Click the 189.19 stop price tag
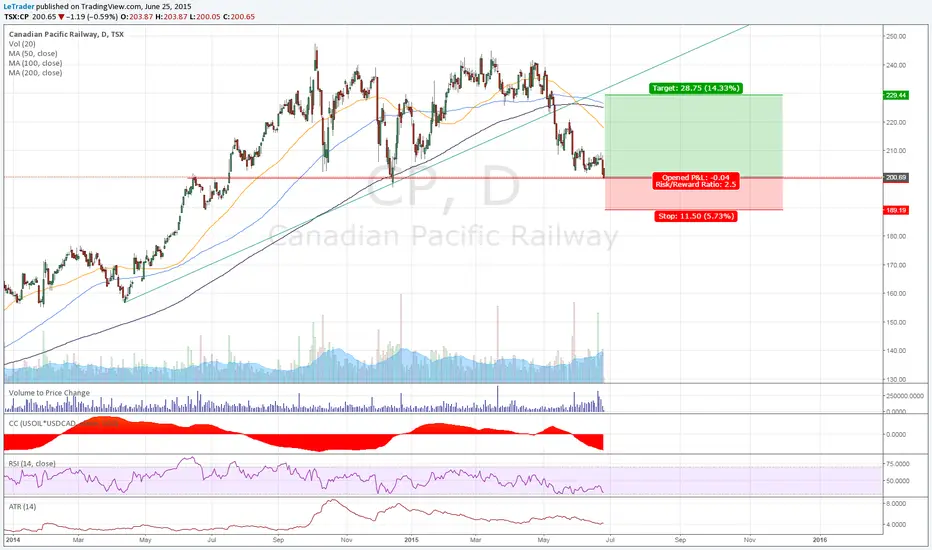 click(x=896, y=210)
